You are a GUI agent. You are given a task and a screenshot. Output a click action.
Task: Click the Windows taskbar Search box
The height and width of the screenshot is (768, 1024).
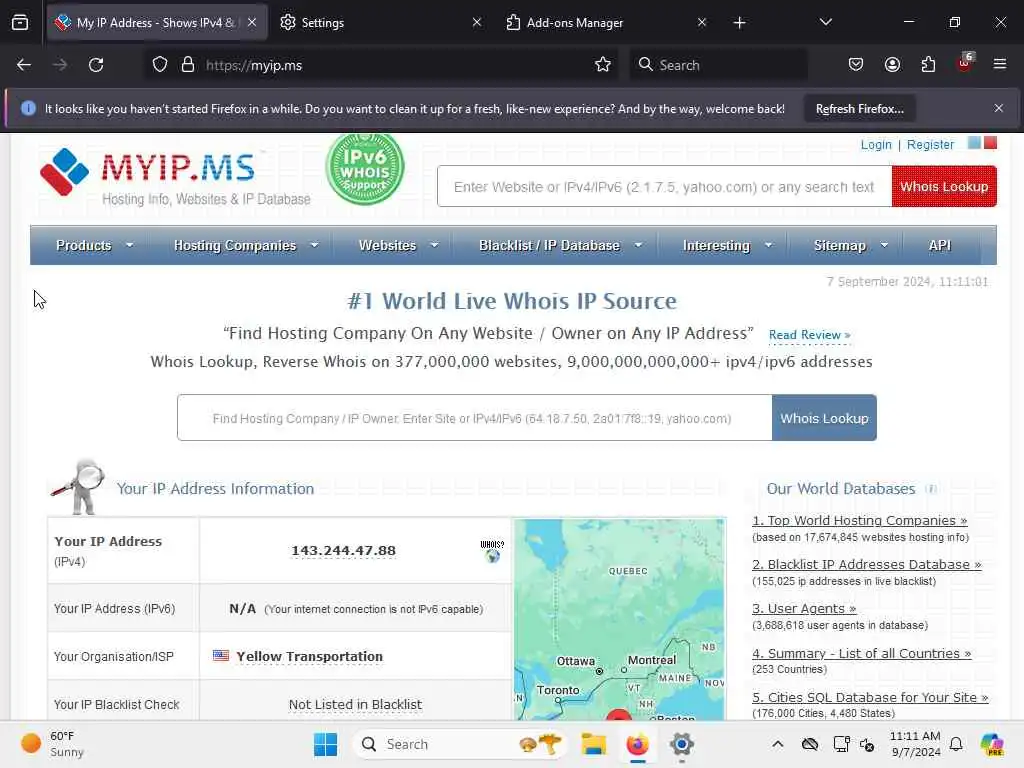coord(460,744)
